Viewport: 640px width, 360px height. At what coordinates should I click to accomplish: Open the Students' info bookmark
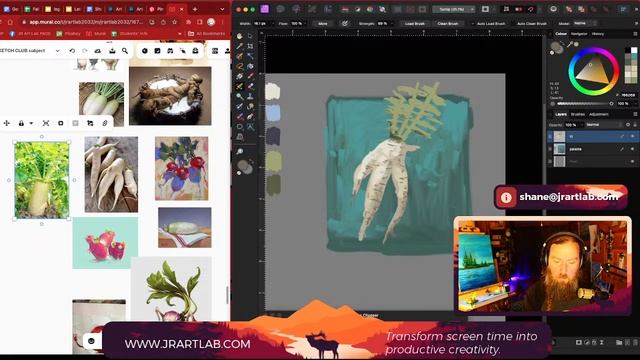click(x=129, y=34)
